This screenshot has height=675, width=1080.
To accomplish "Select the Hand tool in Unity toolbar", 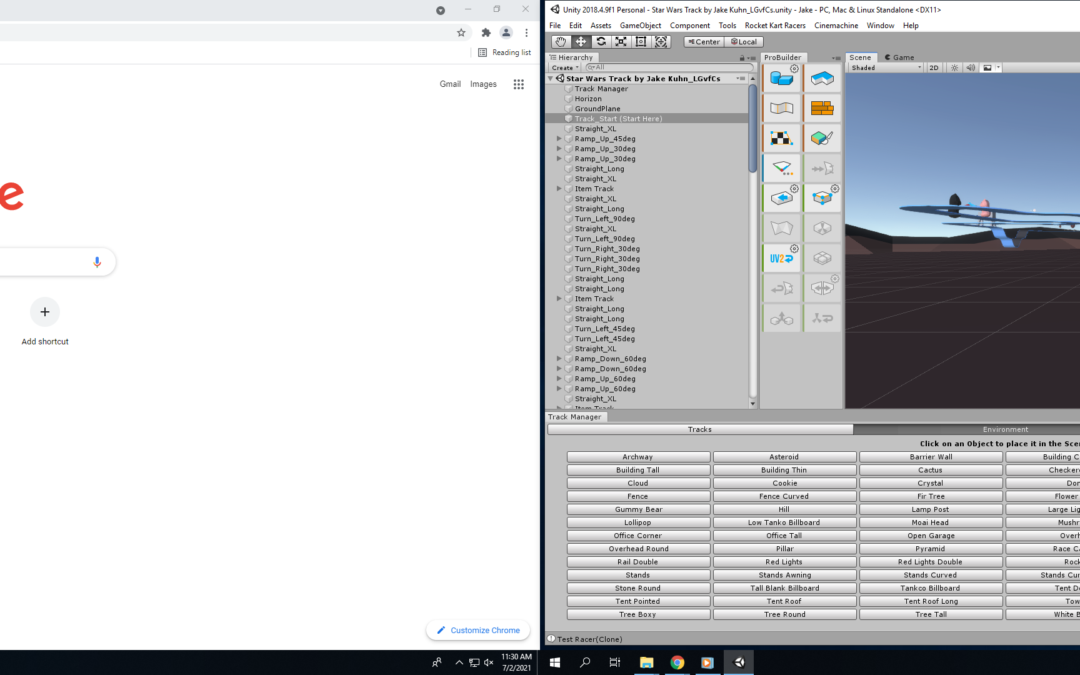I will pyautogui.click(x=561, y=42).
